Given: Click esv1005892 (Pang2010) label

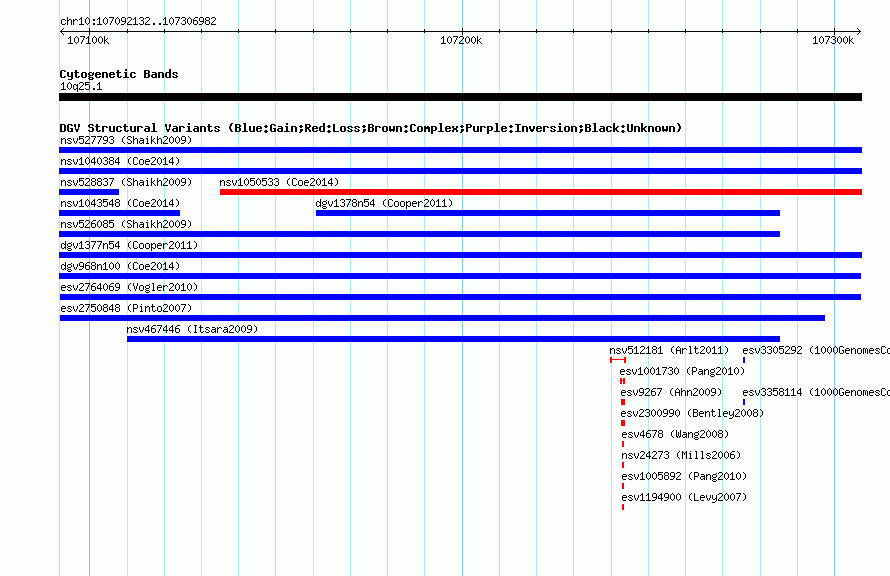Looking at the screenshot, I should 684,476.
